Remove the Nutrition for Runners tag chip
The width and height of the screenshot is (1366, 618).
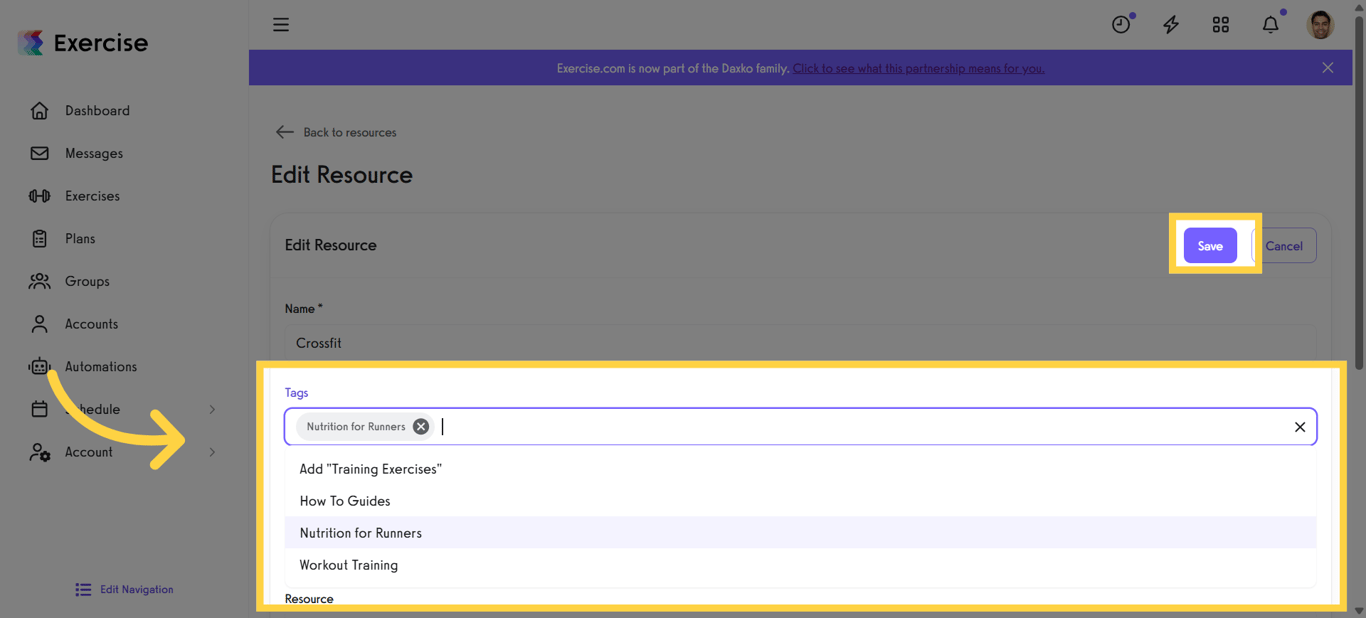click(x=421, y=427)
